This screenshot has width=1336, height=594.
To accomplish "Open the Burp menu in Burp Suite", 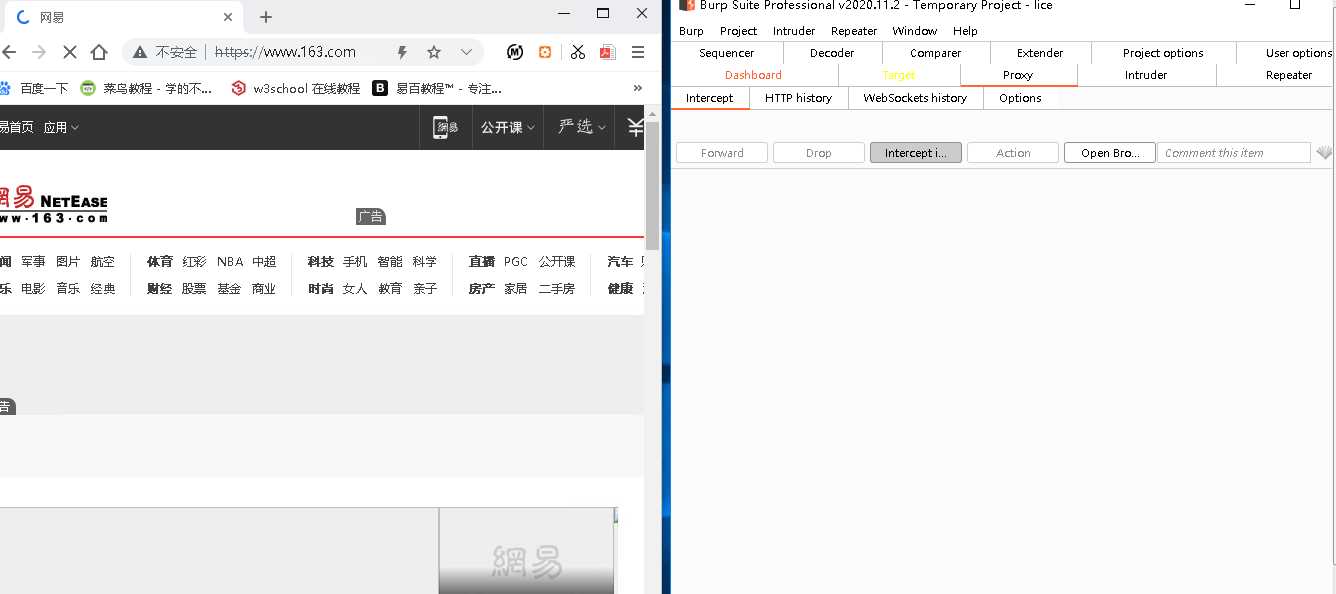I will 691,31.
